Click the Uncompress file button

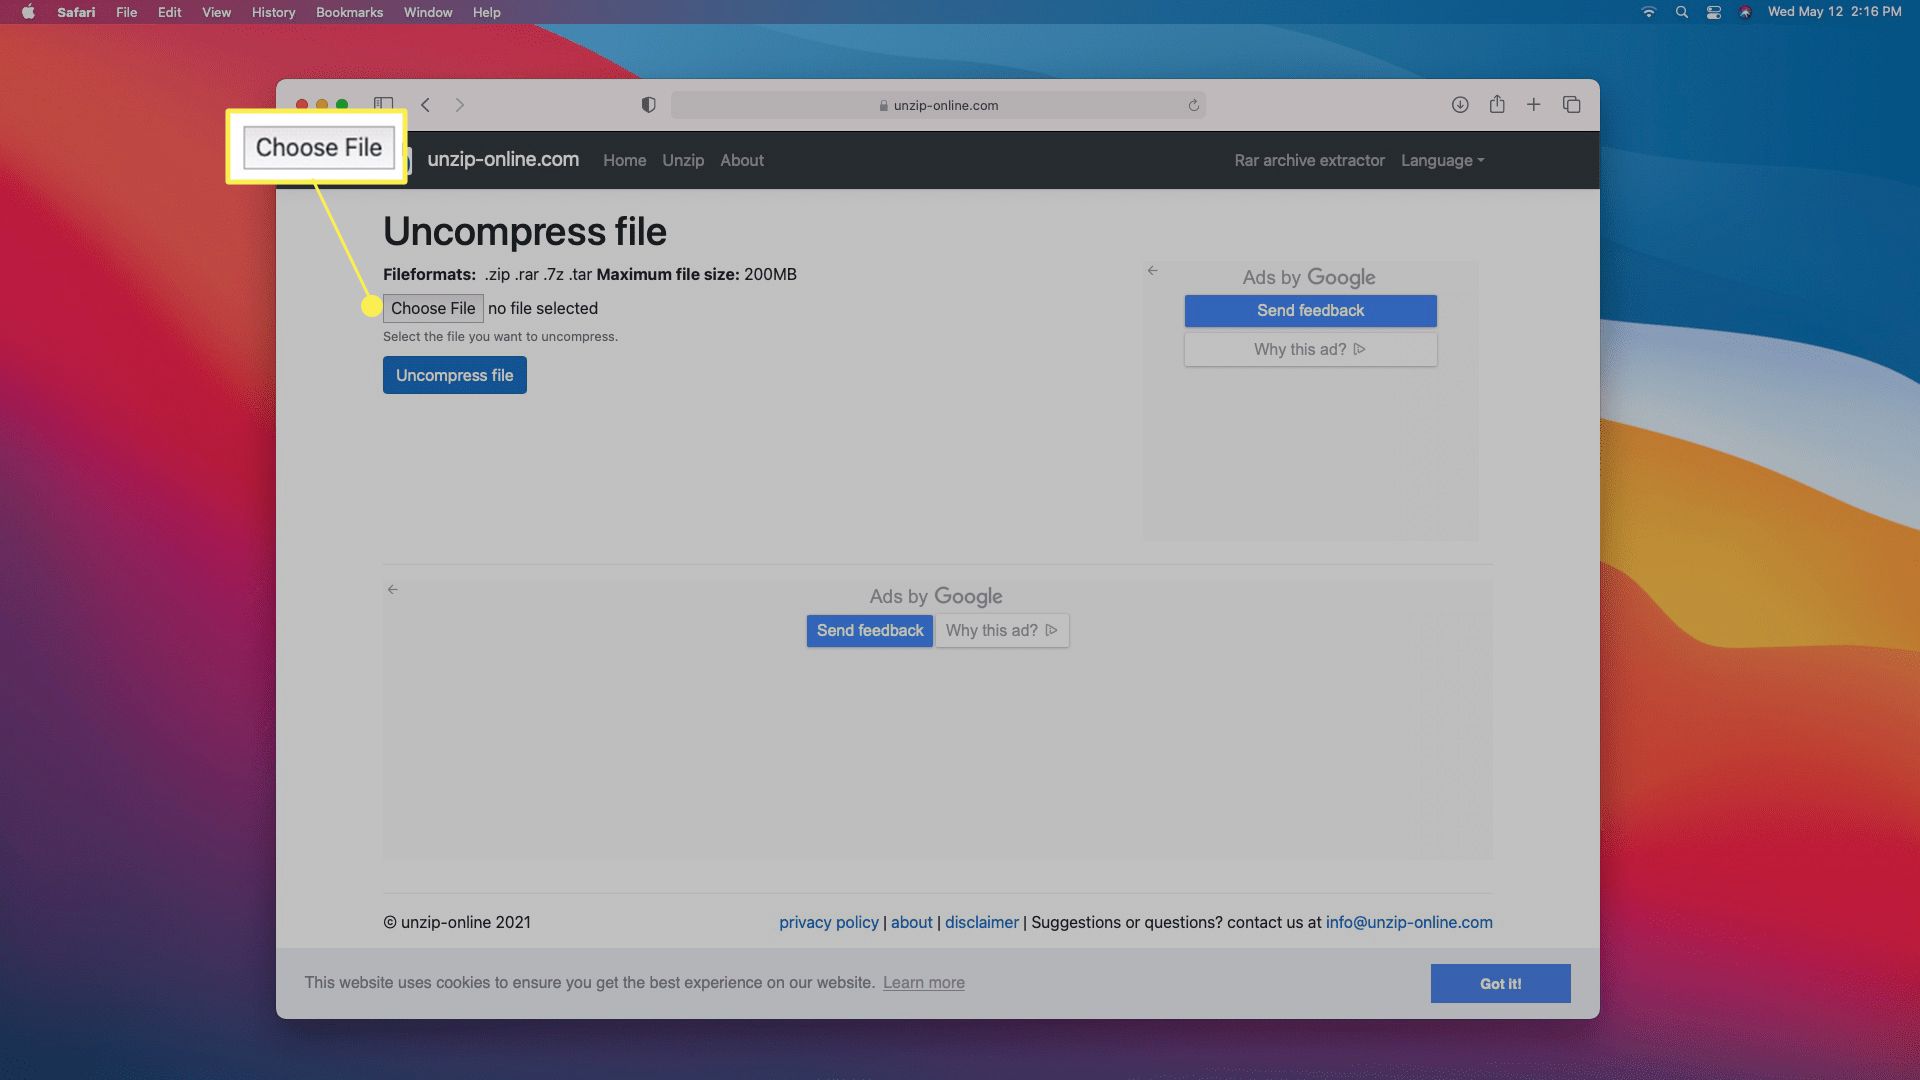pyautogui.click(x=454, y=375)
